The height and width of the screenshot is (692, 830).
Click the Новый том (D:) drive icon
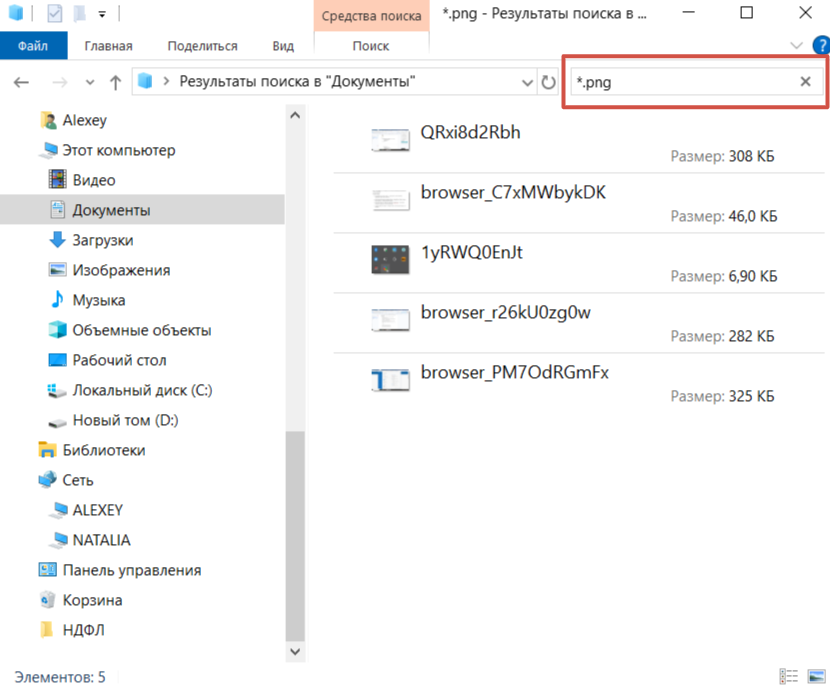[57, 422]
